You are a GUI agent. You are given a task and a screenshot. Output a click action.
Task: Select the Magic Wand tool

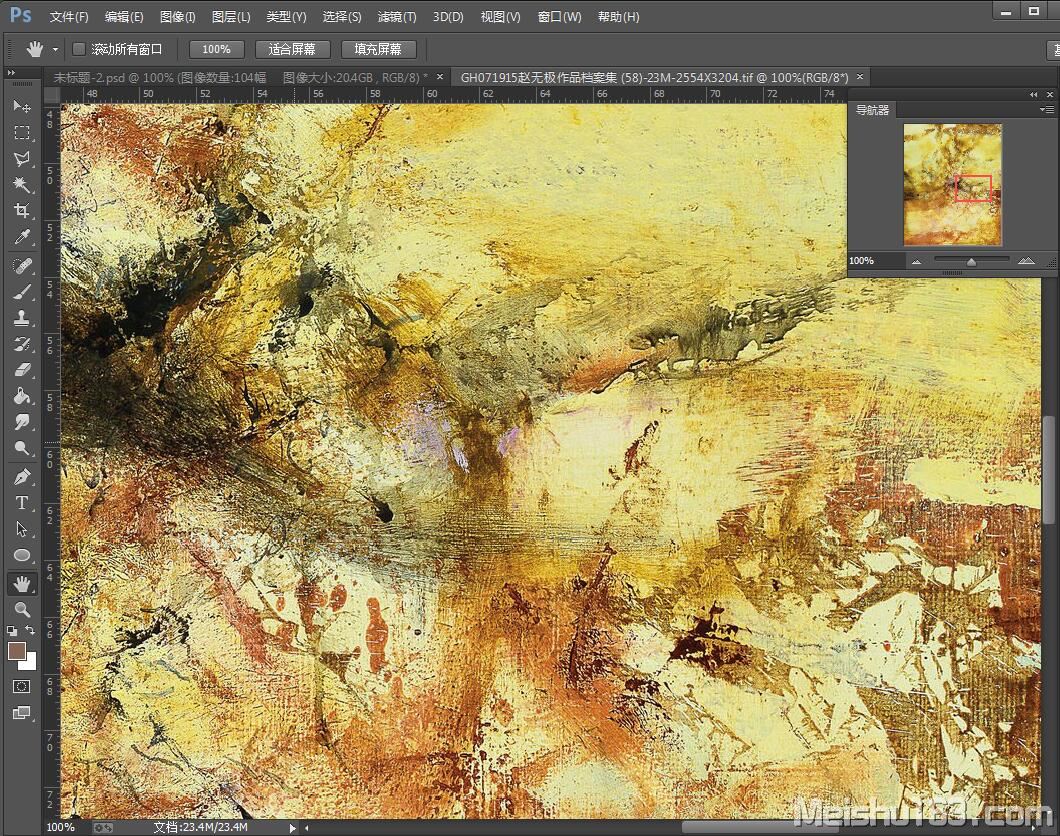pyautogui.click(x=22, y=185)
